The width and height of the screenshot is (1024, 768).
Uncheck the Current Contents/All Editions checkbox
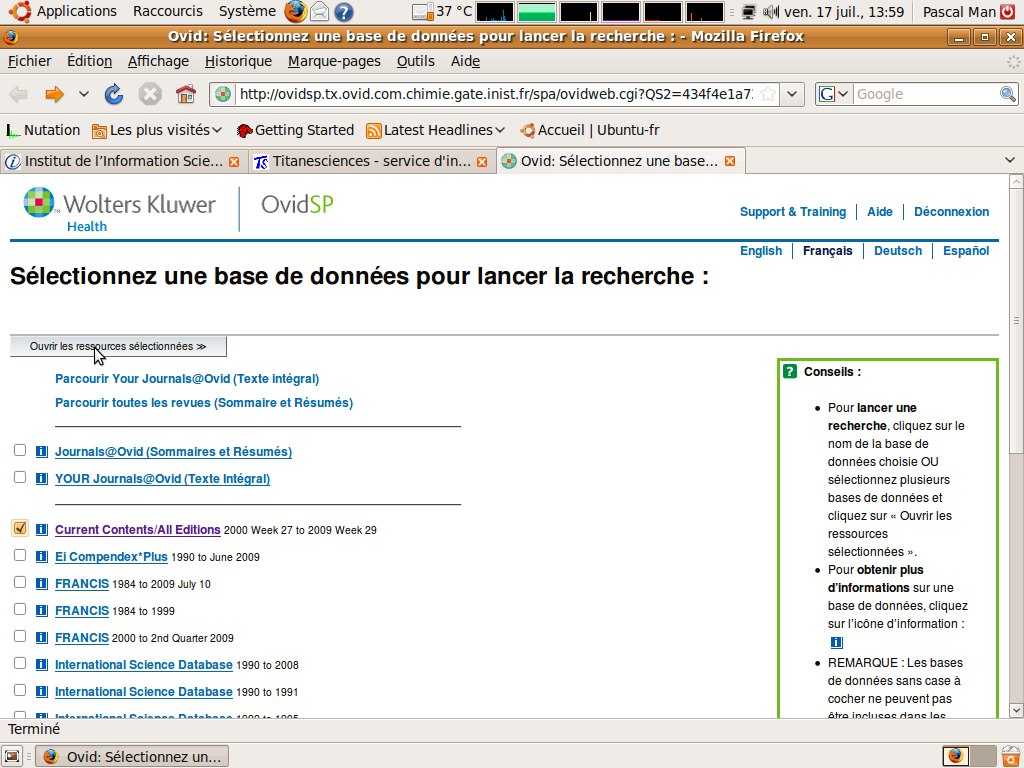[x=20, y=528]
